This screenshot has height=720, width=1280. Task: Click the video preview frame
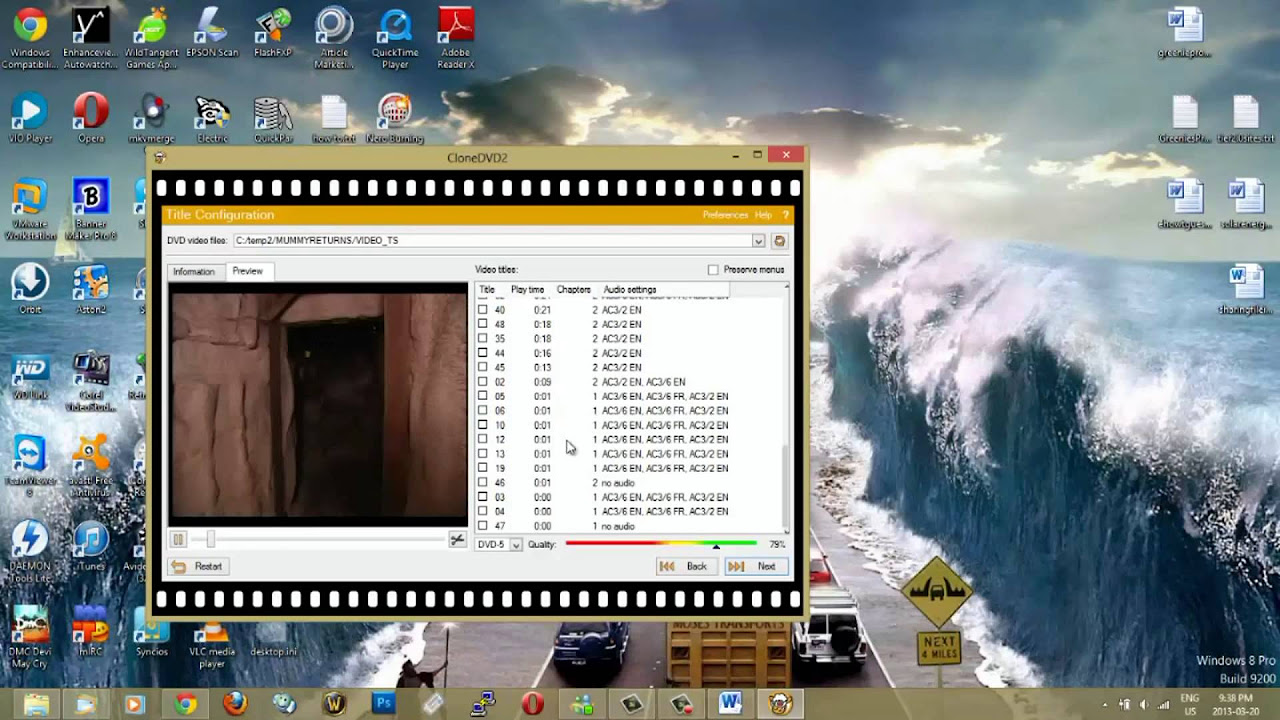[x=318, y=404]
